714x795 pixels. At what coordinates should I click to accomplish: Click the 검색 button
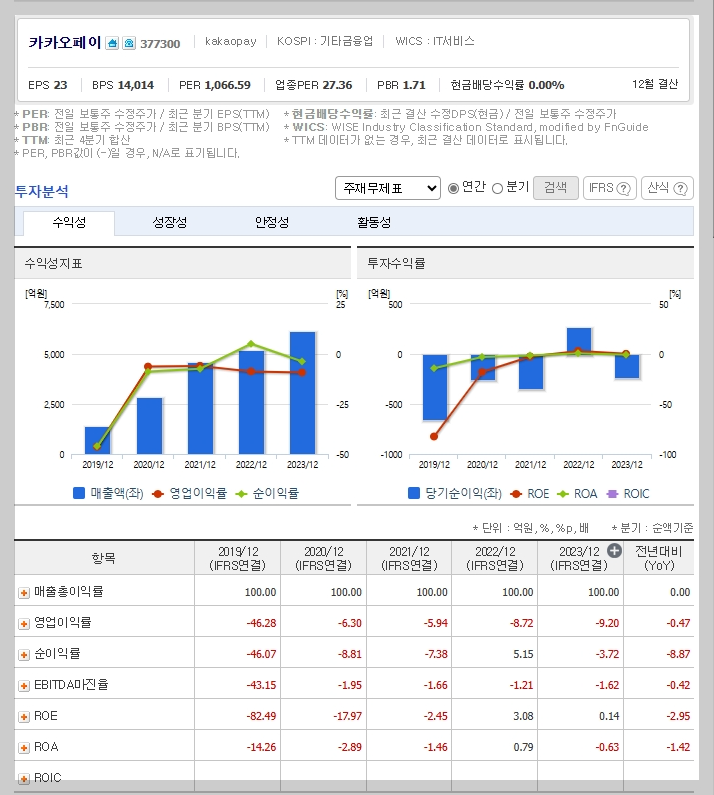[x=556, y=188]
